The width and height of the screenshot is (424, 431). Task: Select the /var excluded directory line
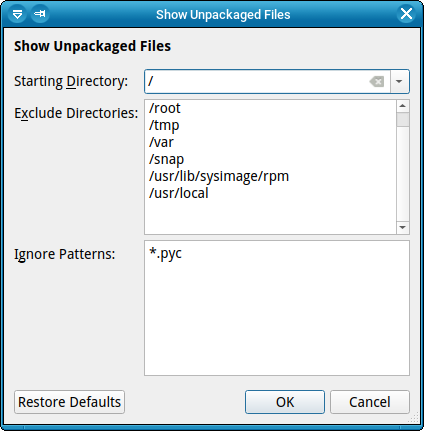tap(161, 142)
